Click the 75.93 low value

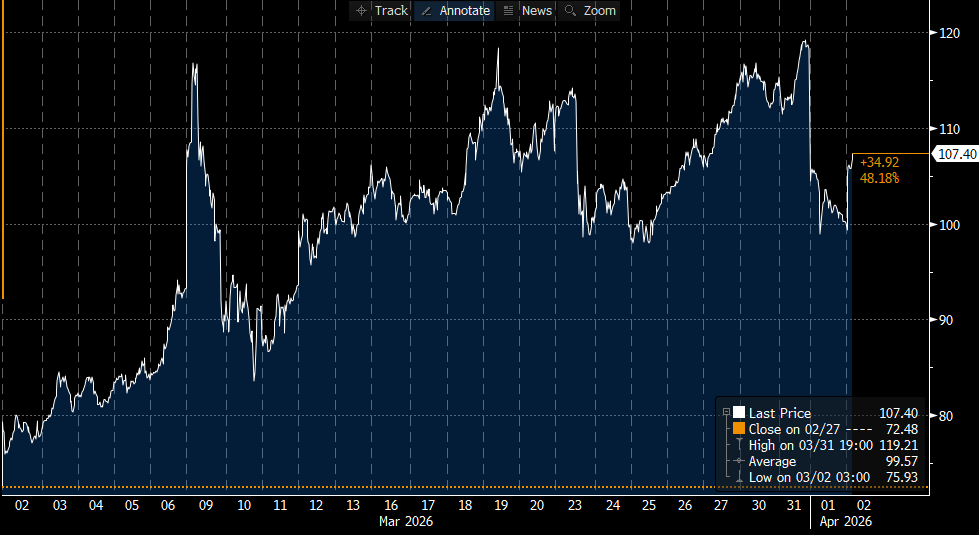tap(902, 478)
